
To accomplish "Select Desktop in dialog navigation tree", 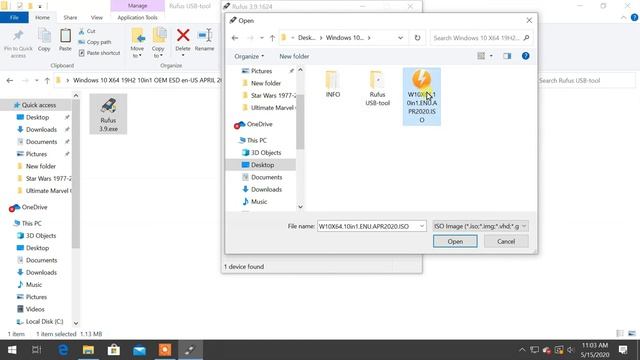I will pos(262,165).
